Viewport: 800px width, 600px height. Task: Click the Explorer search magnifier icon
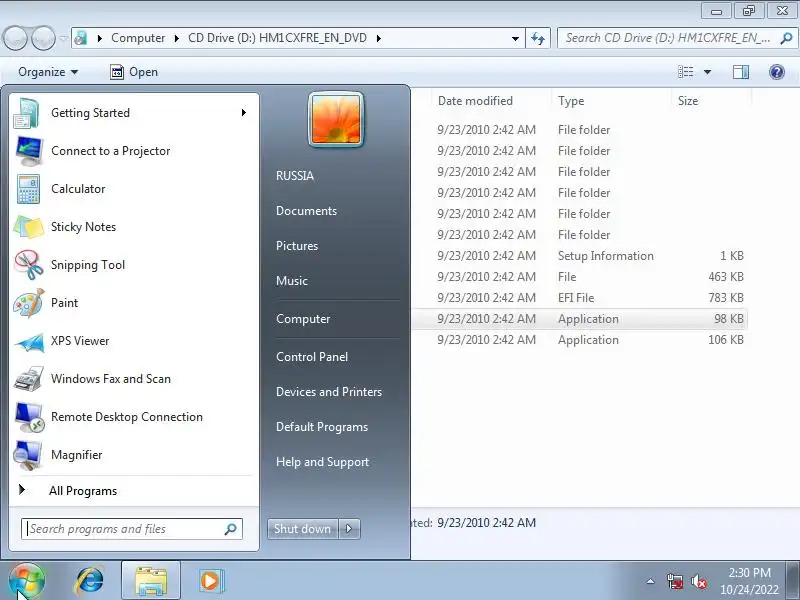click(786, 38)
